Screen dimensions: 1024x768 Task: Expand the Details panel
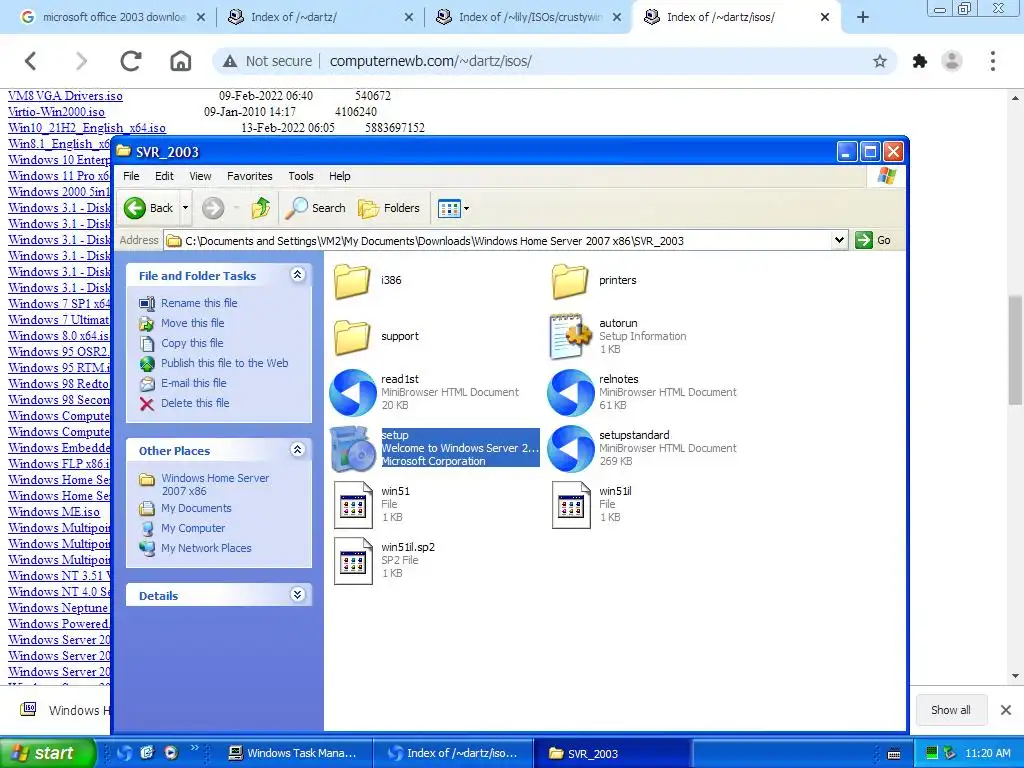(x=298, y=595)
